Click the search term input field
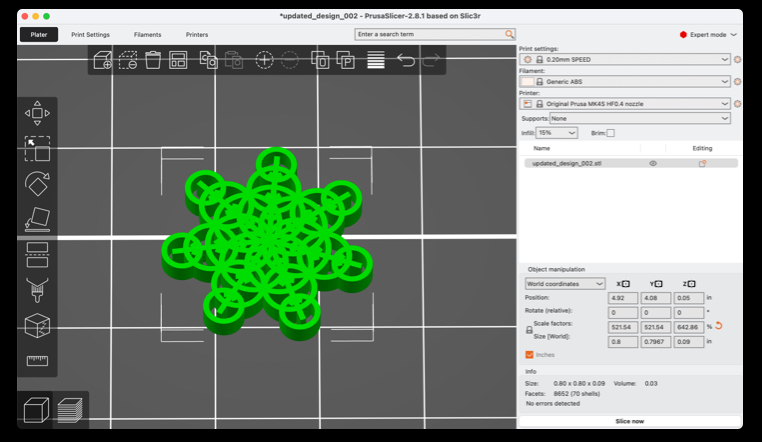Viewport: 762px width, 442px height. (x=430, y=34)
